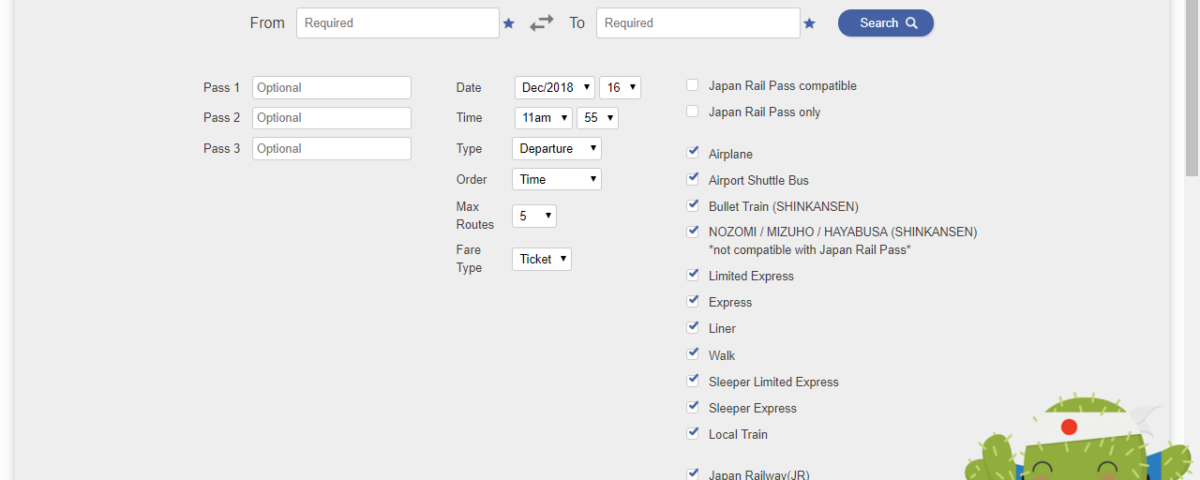Uncheck the Airplane checkbox
Screen dimensions: 1200x480
[692, 154]
